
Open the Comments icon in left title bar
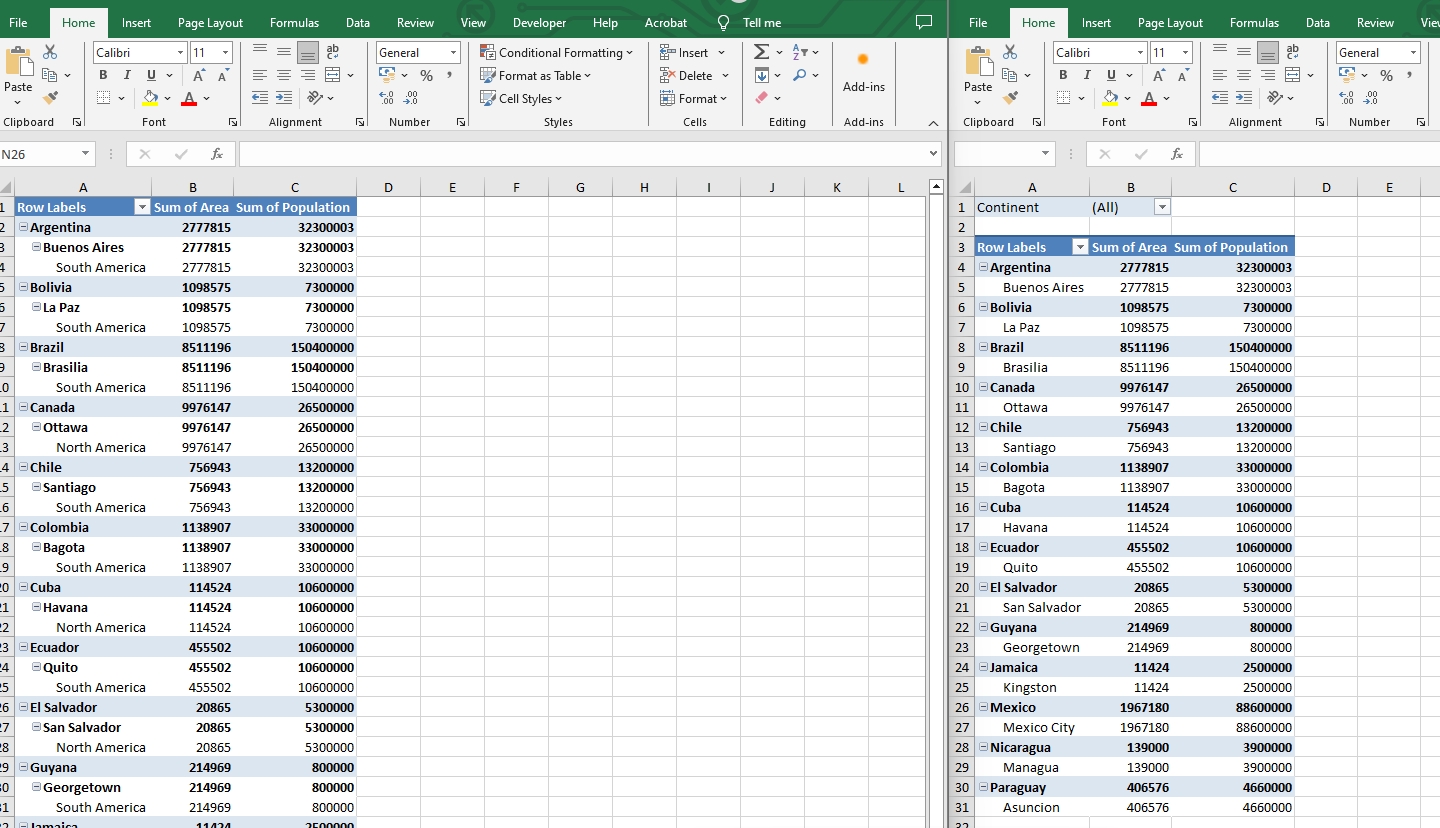click(924, 22)
